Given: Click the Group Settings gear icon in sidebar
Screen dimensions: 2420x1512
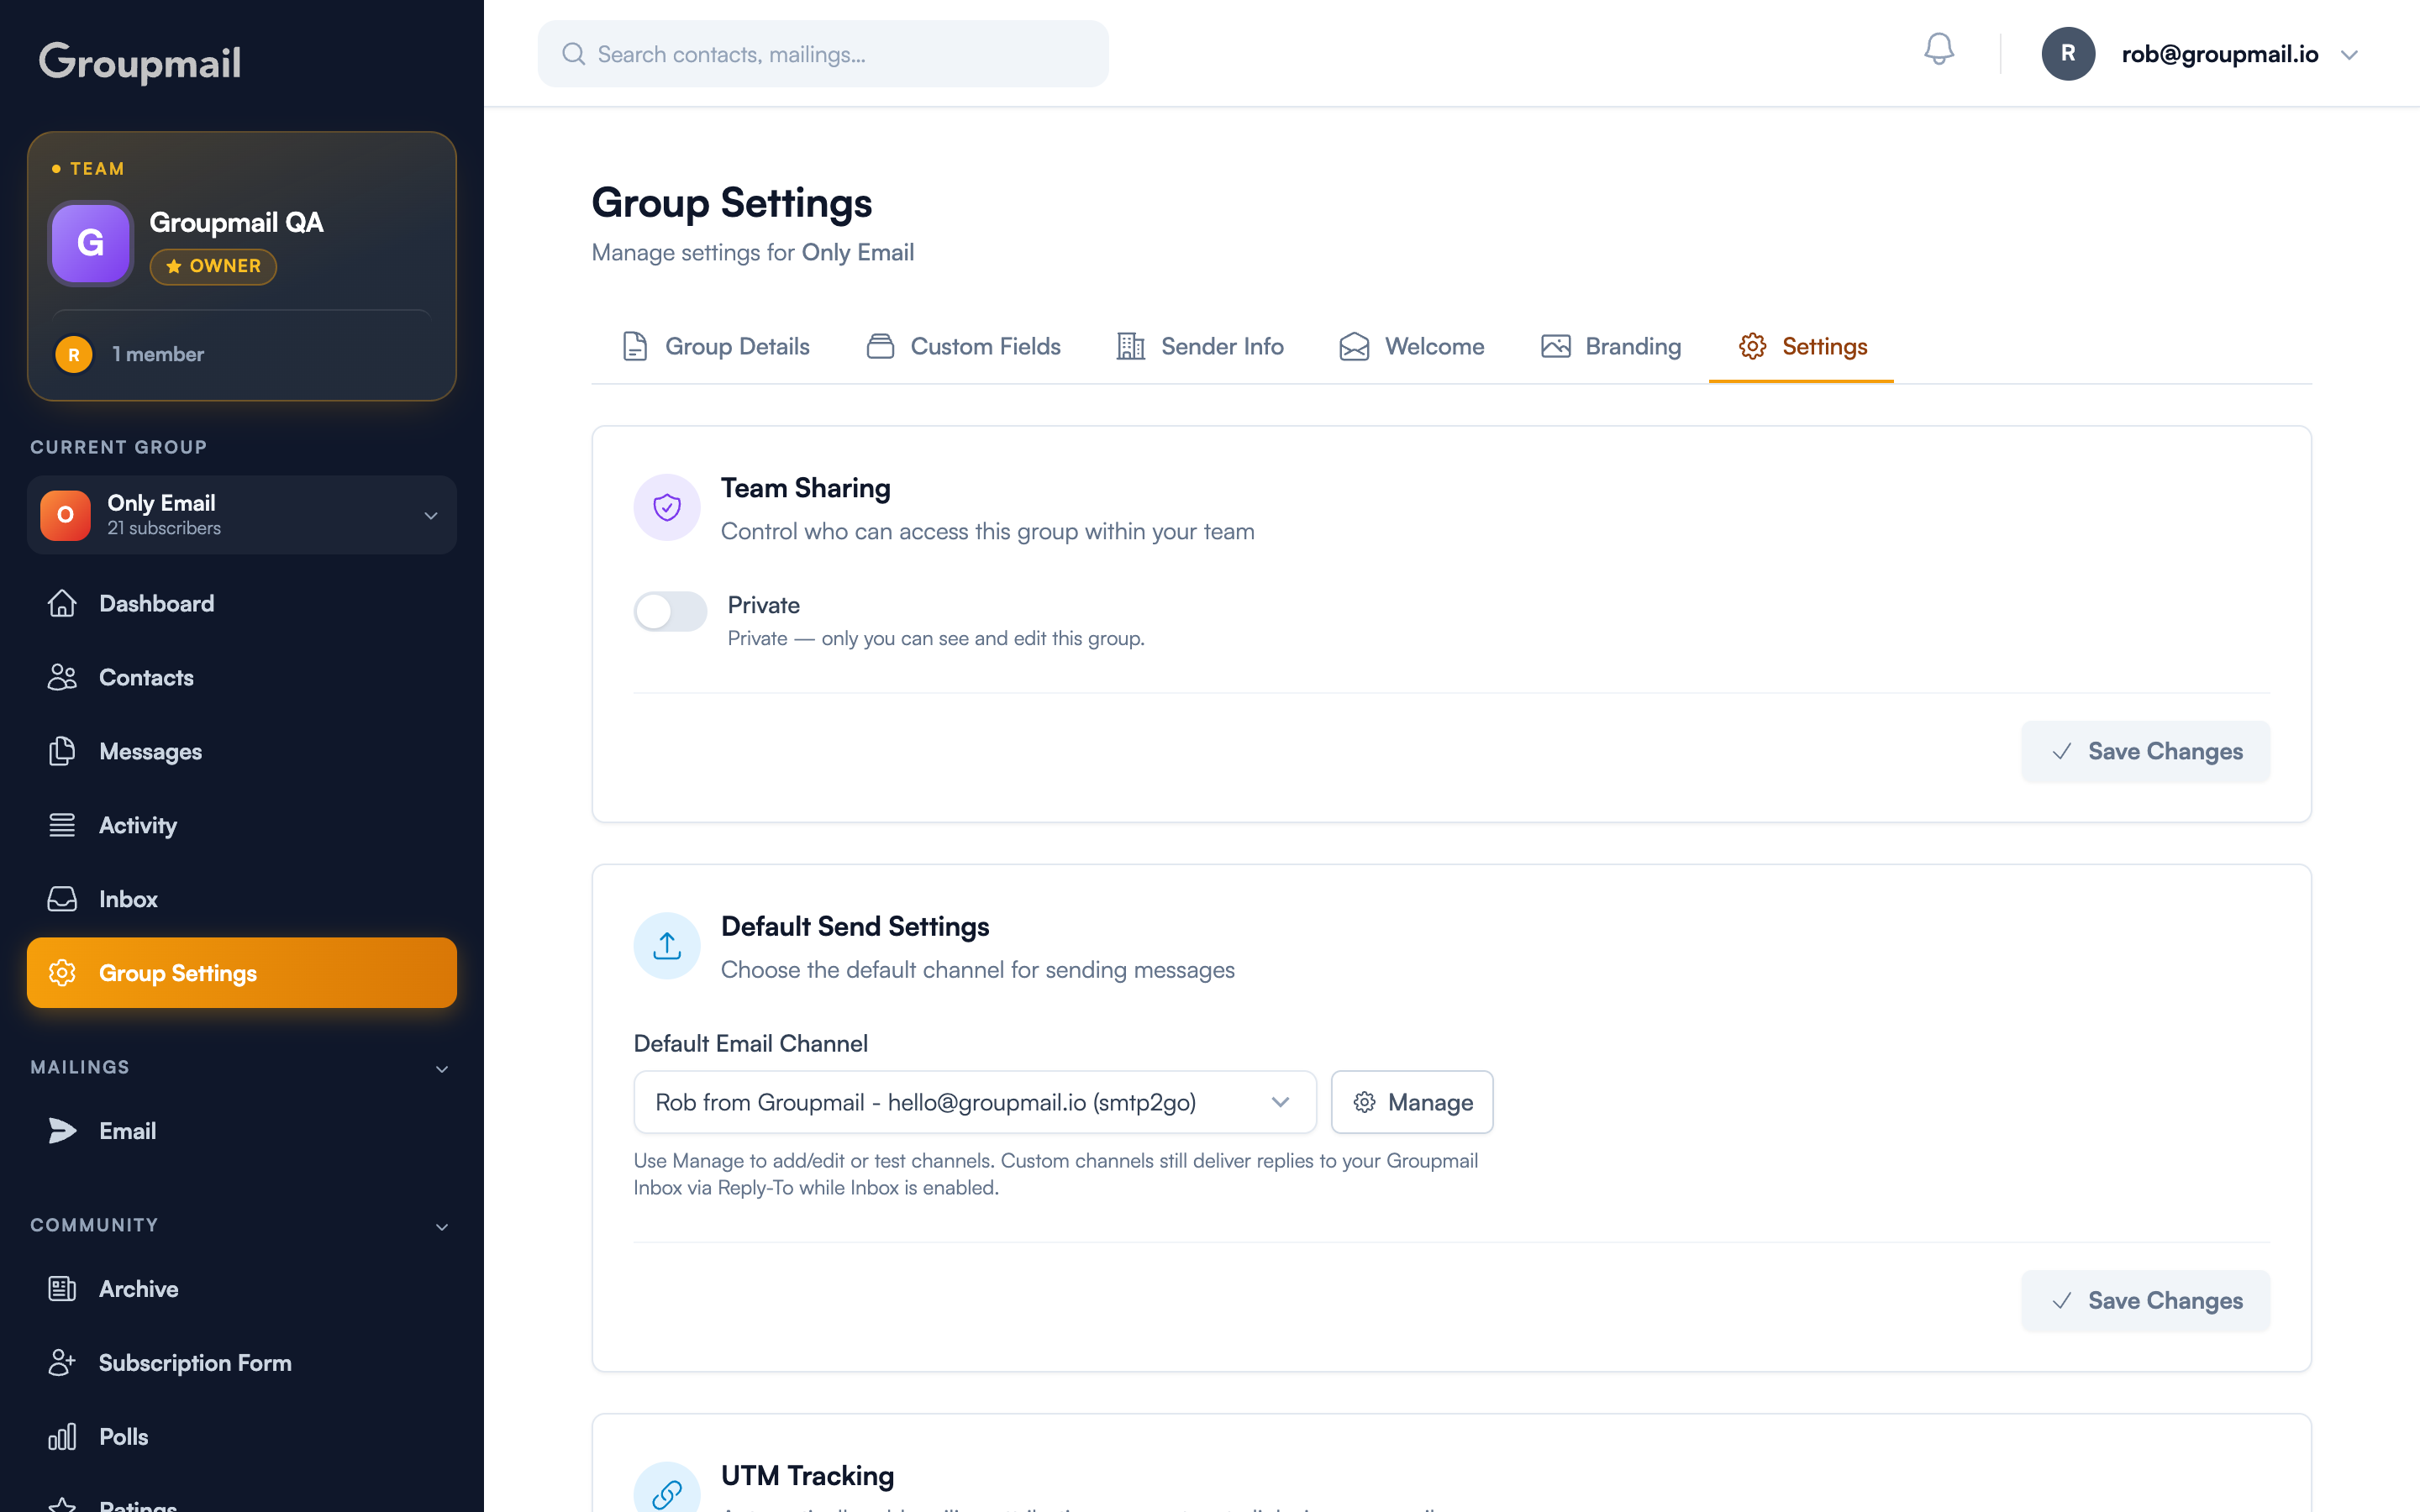Looking at the screenshot, I should coord(62,973).
